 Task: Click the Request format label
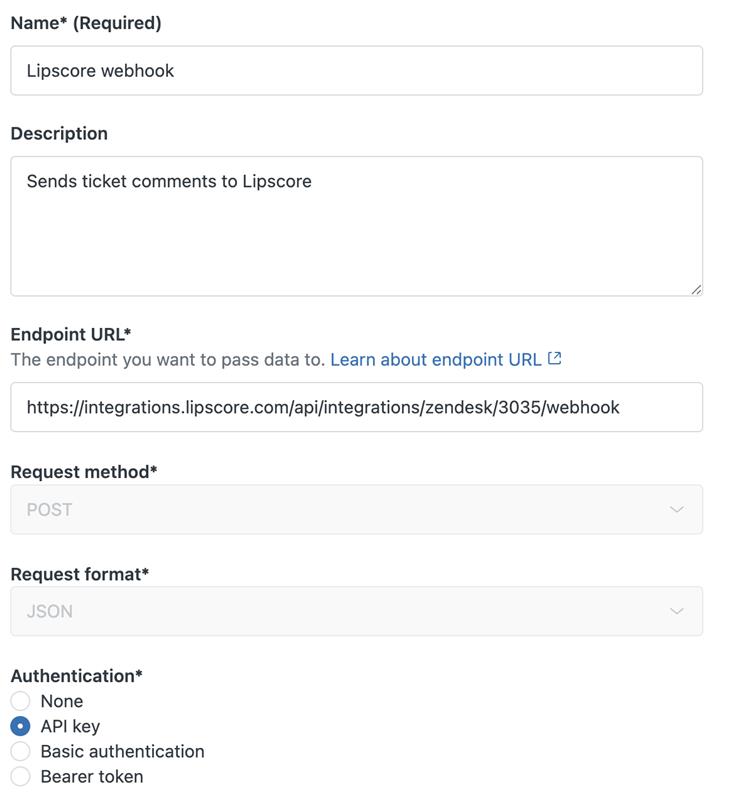coord(80,574)
